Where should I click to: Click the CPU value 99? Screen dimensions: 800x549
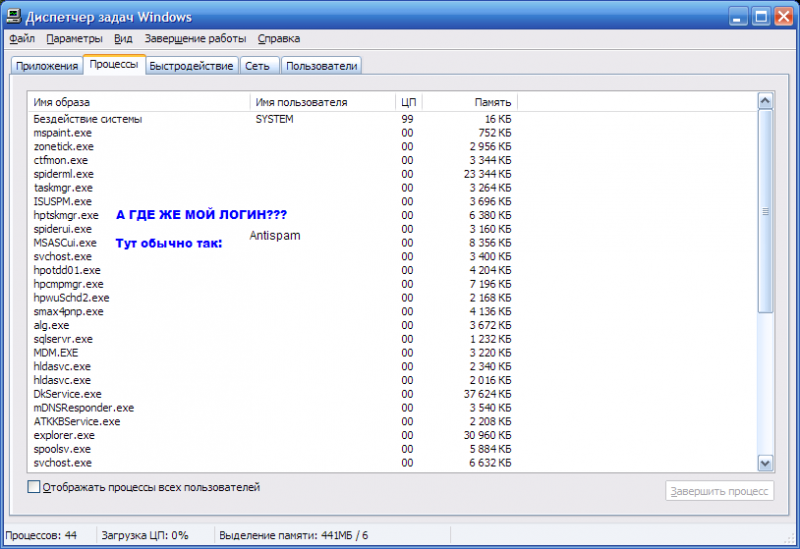[x=407, y=119]
